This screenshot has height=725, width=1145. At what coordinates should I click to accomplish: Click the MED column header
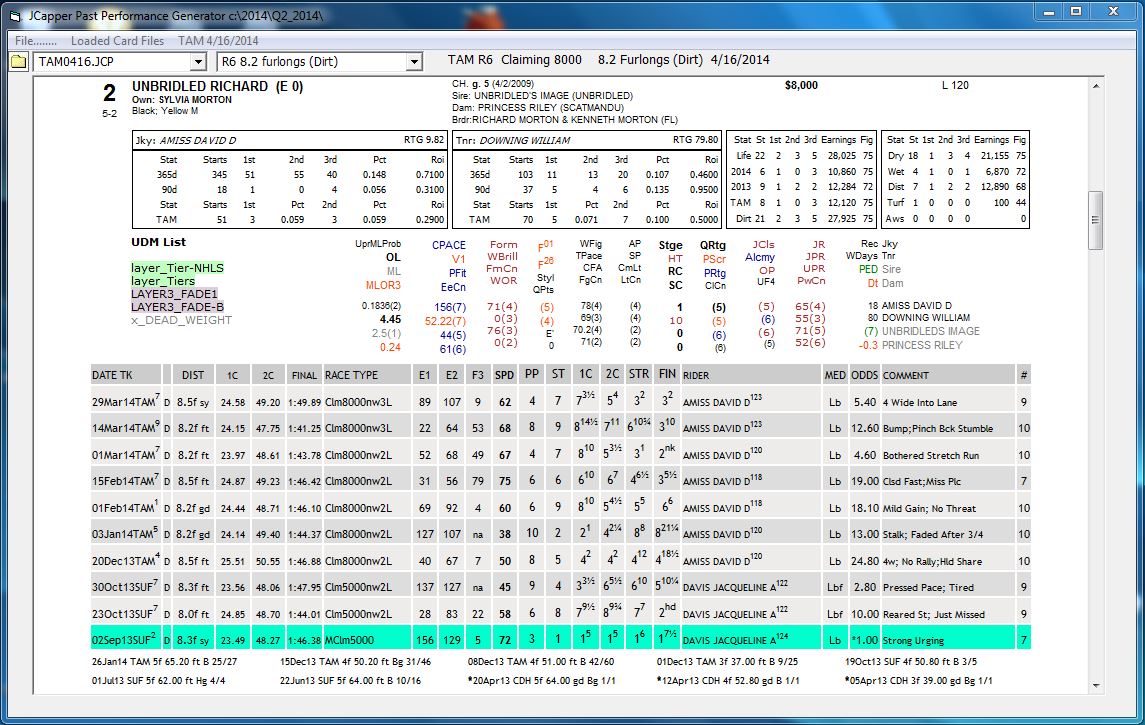point(835,375)
